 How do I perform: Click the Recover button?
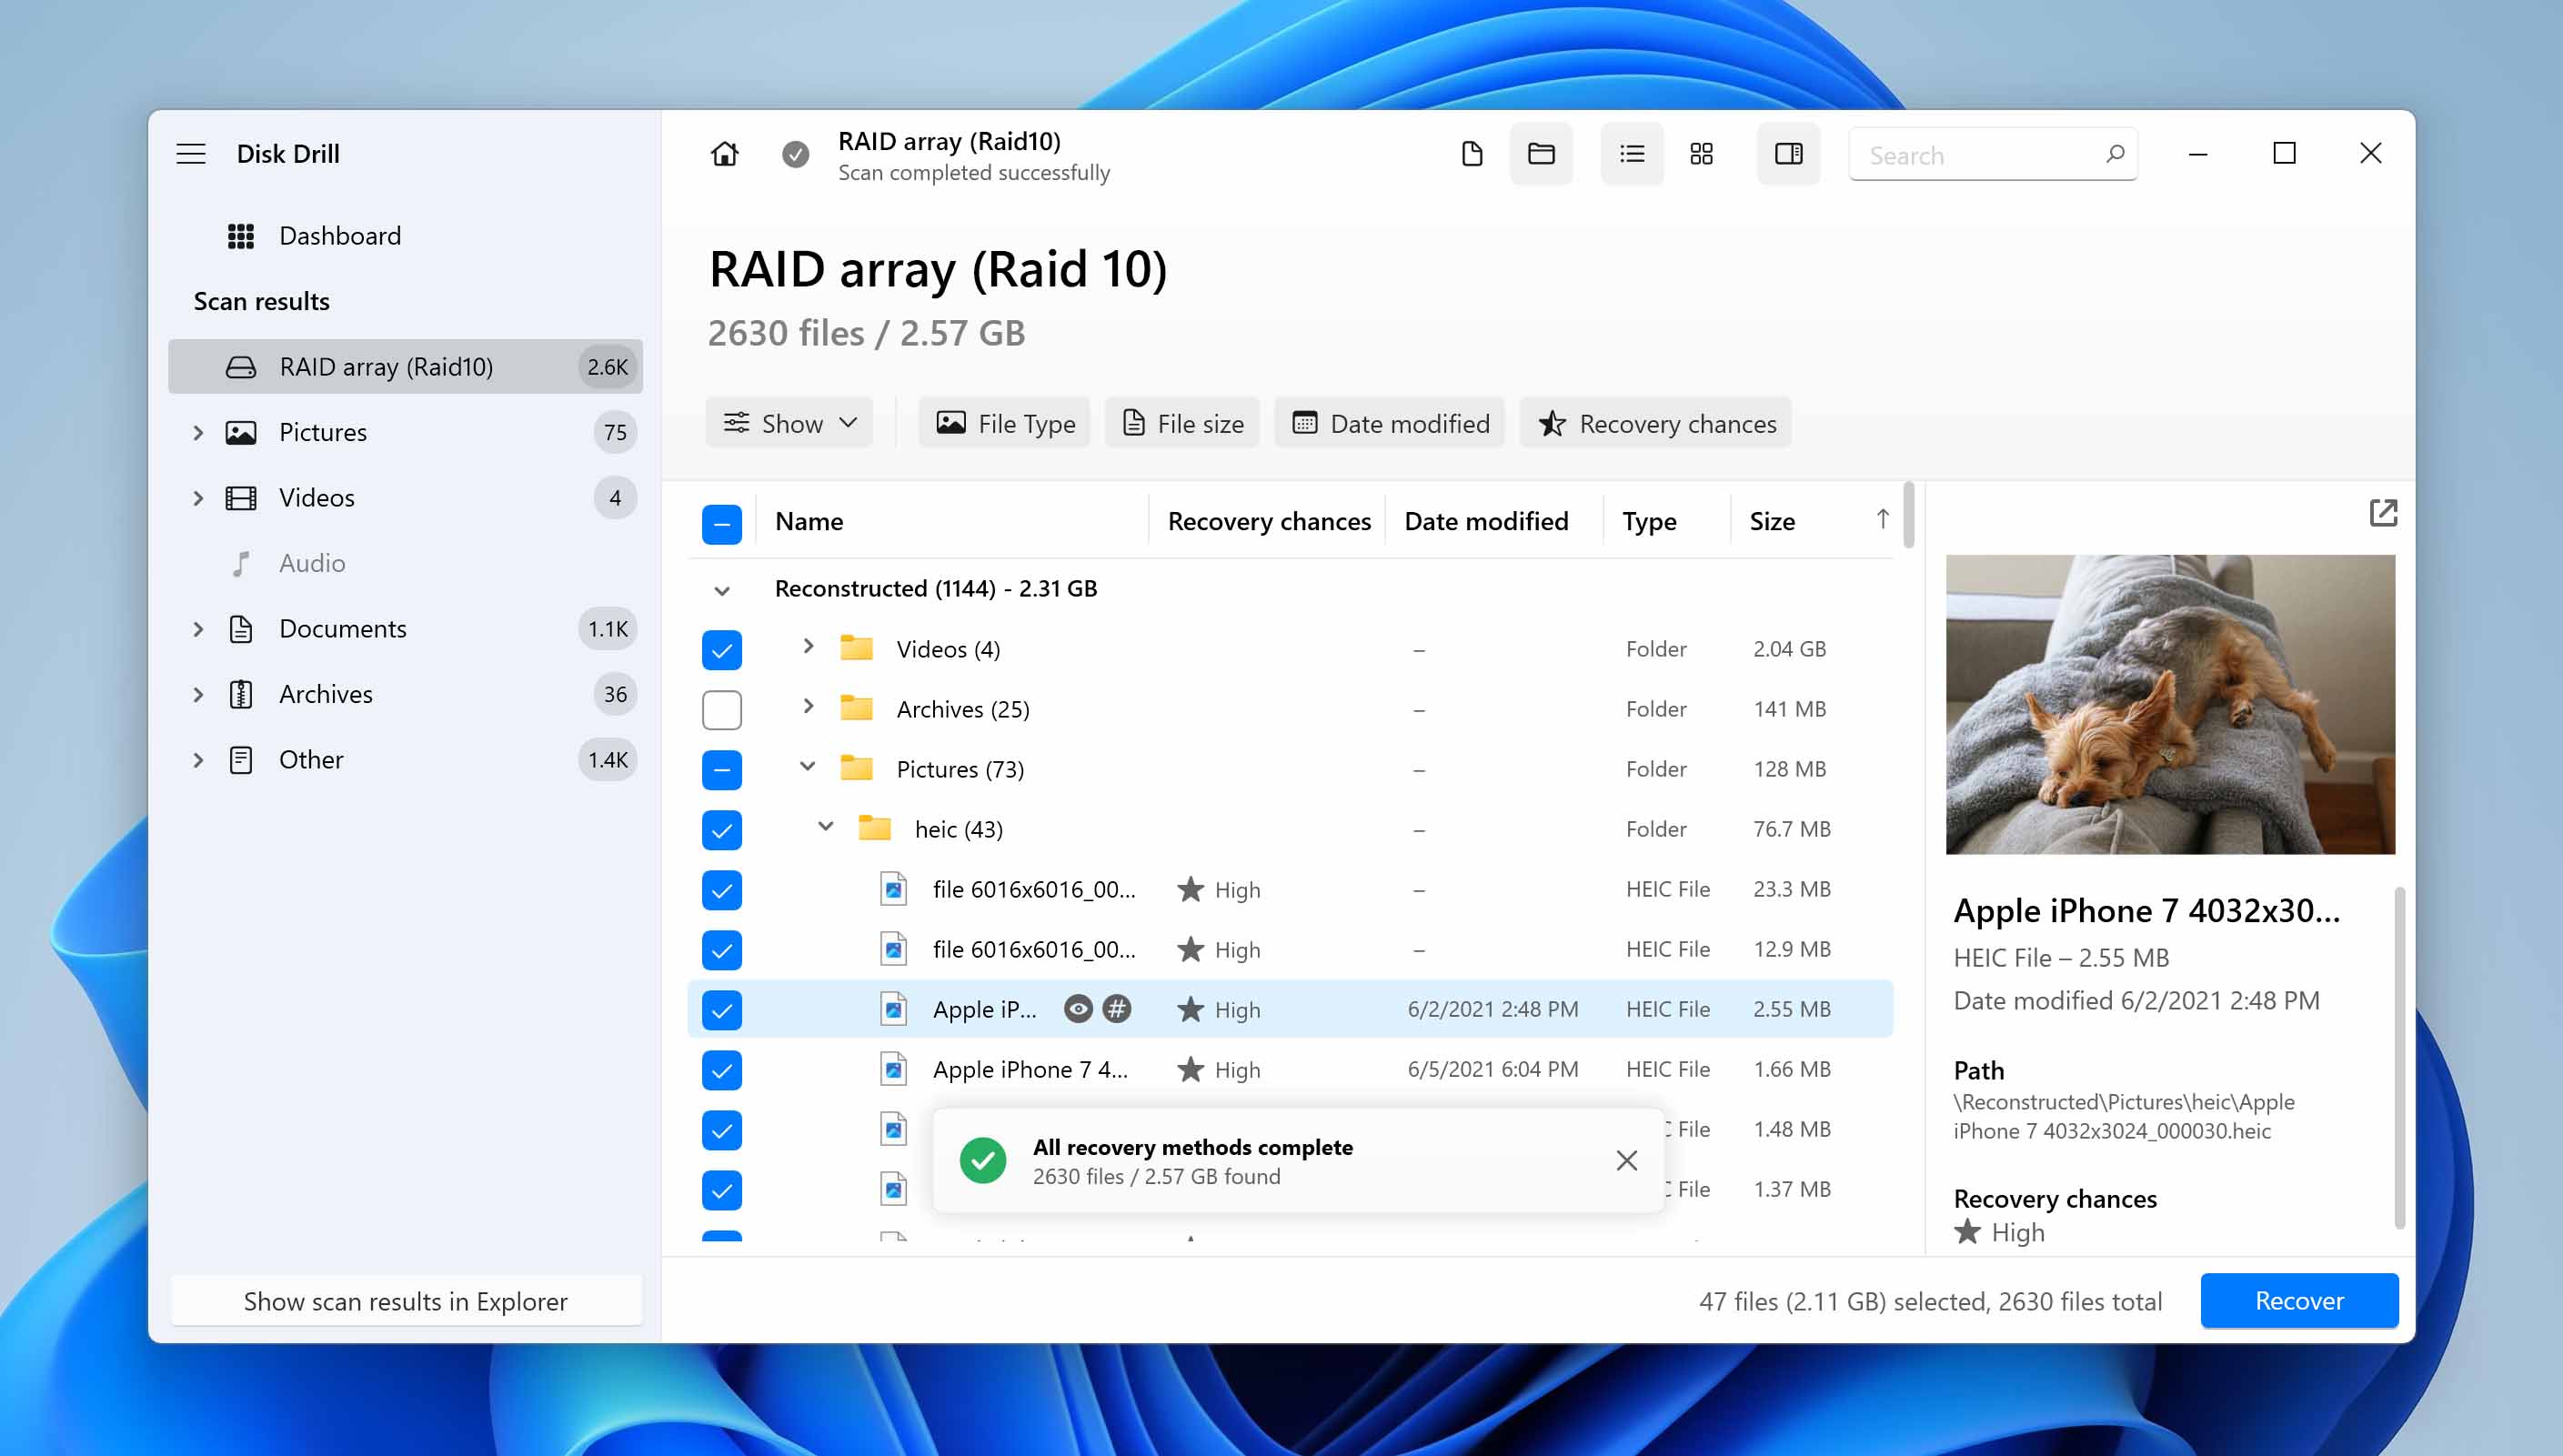coord(2299,1300)
